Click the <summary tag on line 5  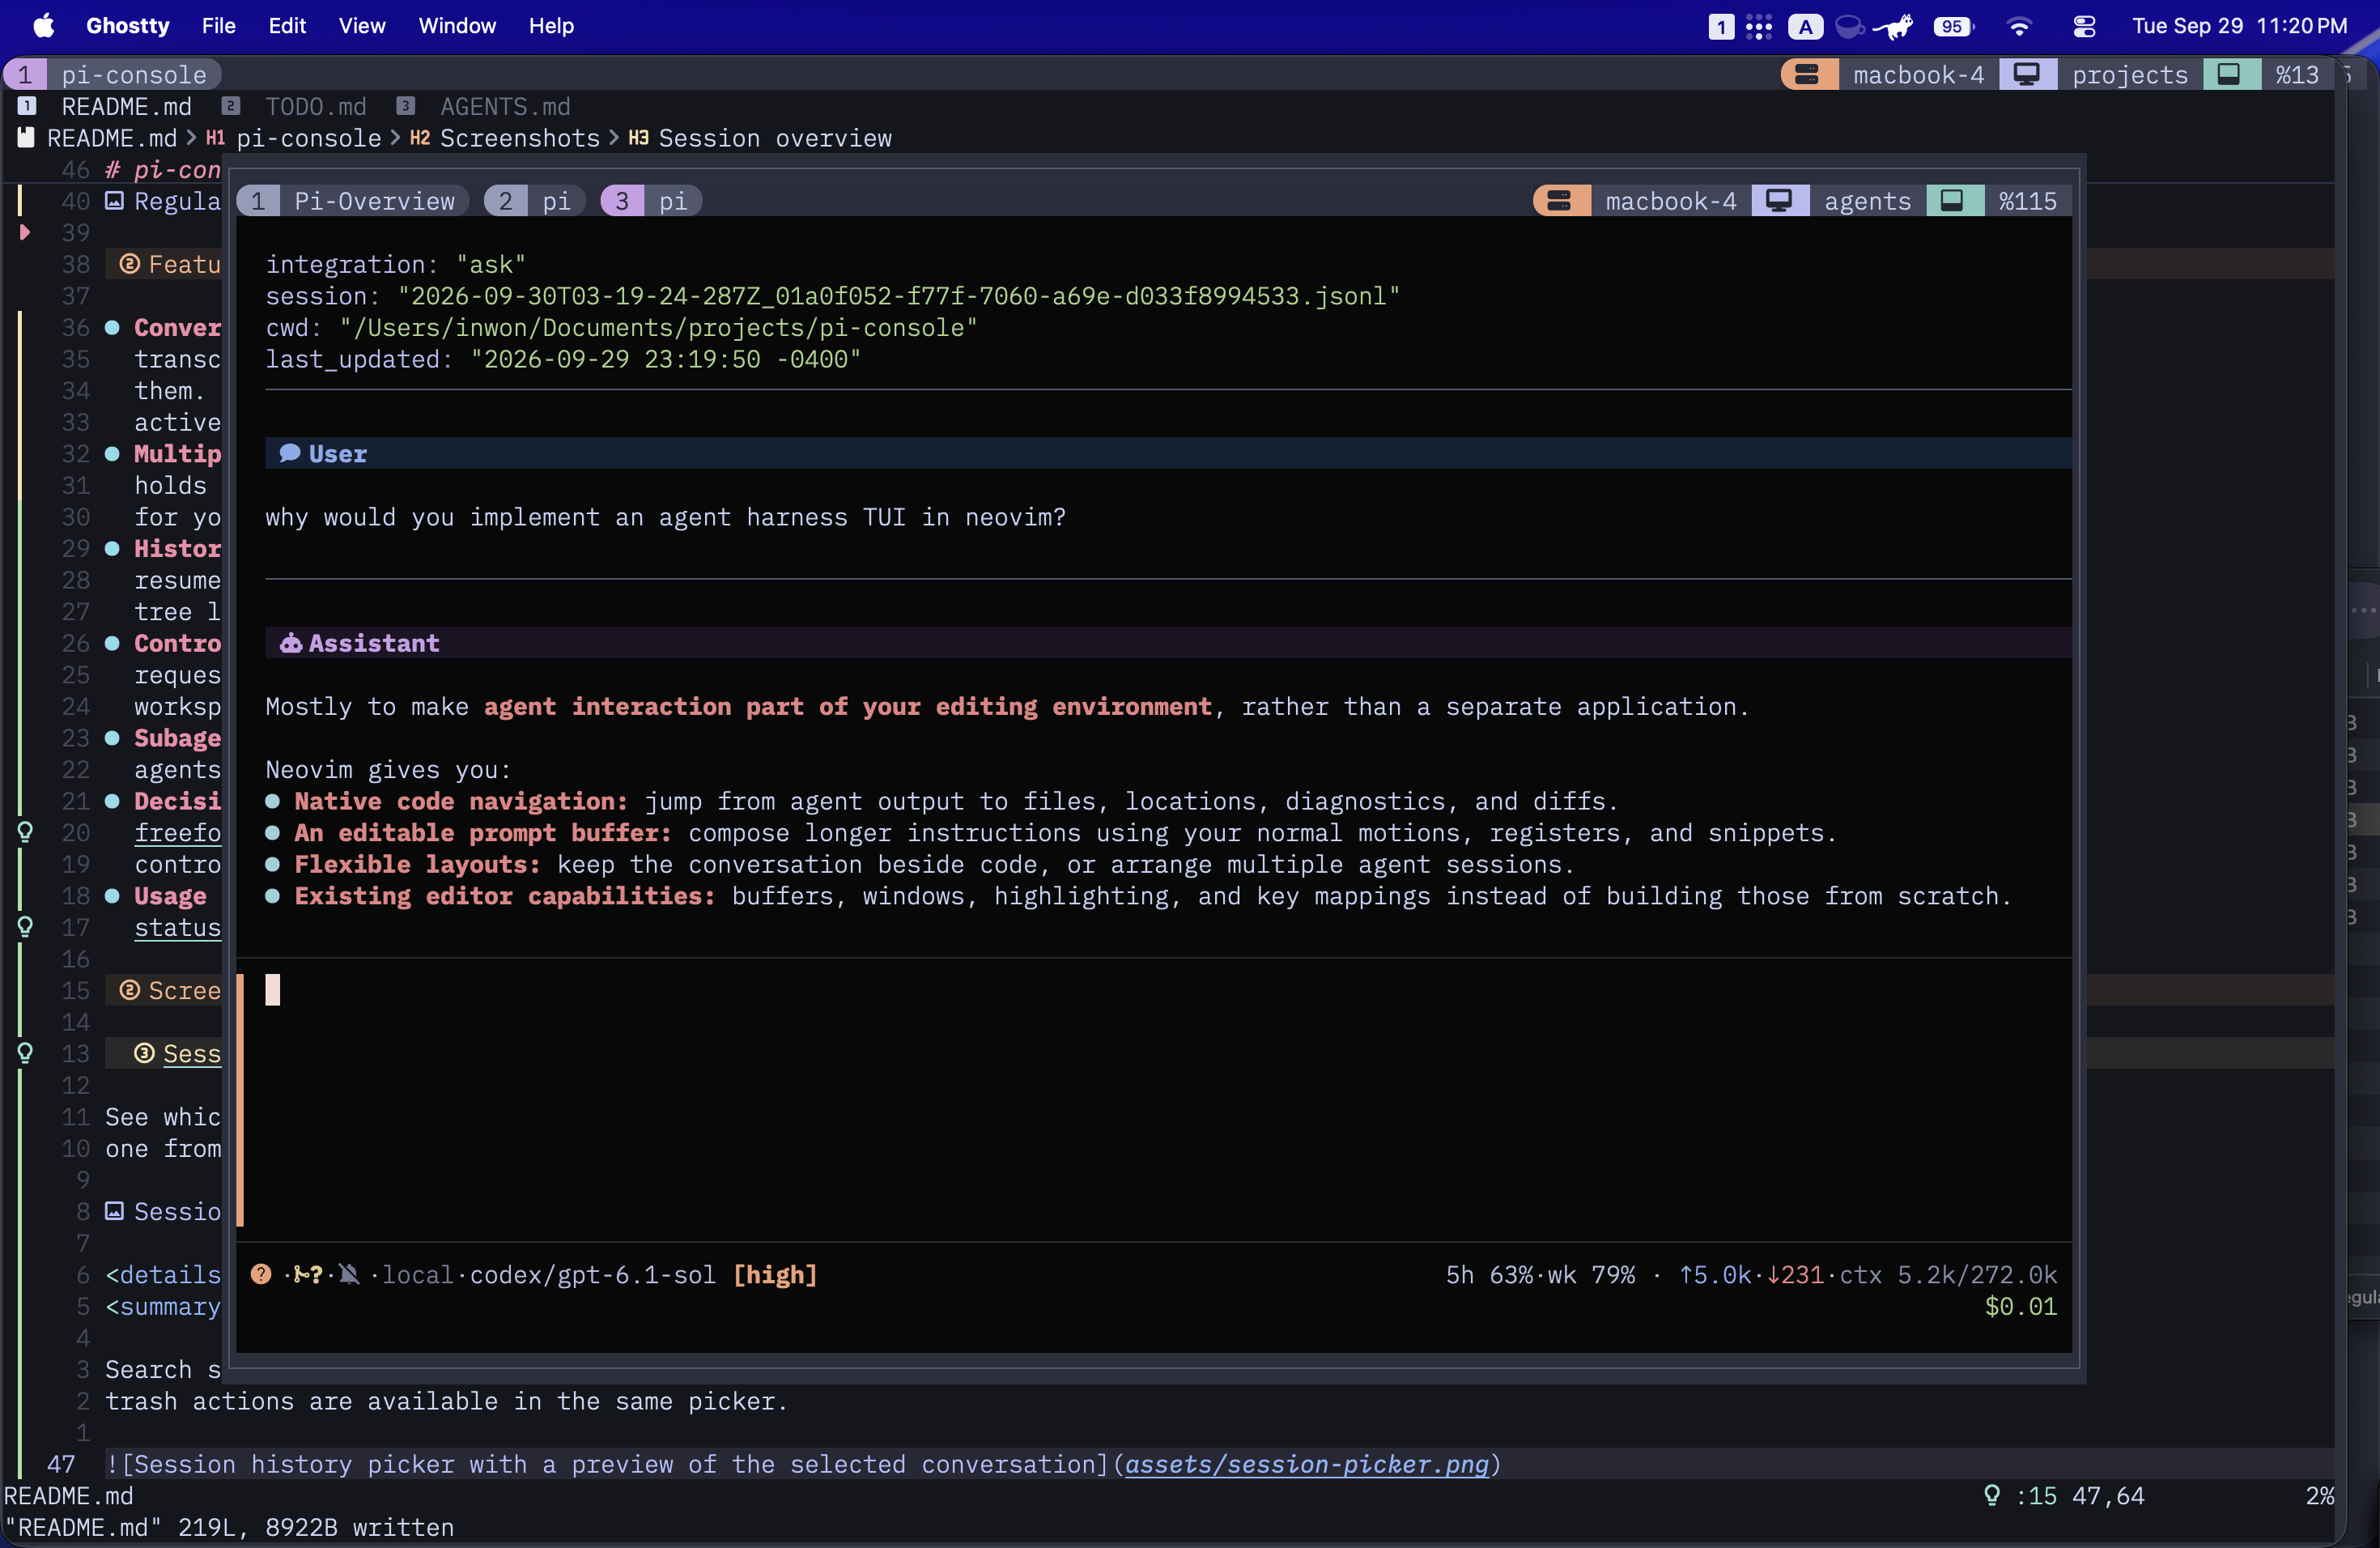coord(163,1306)
